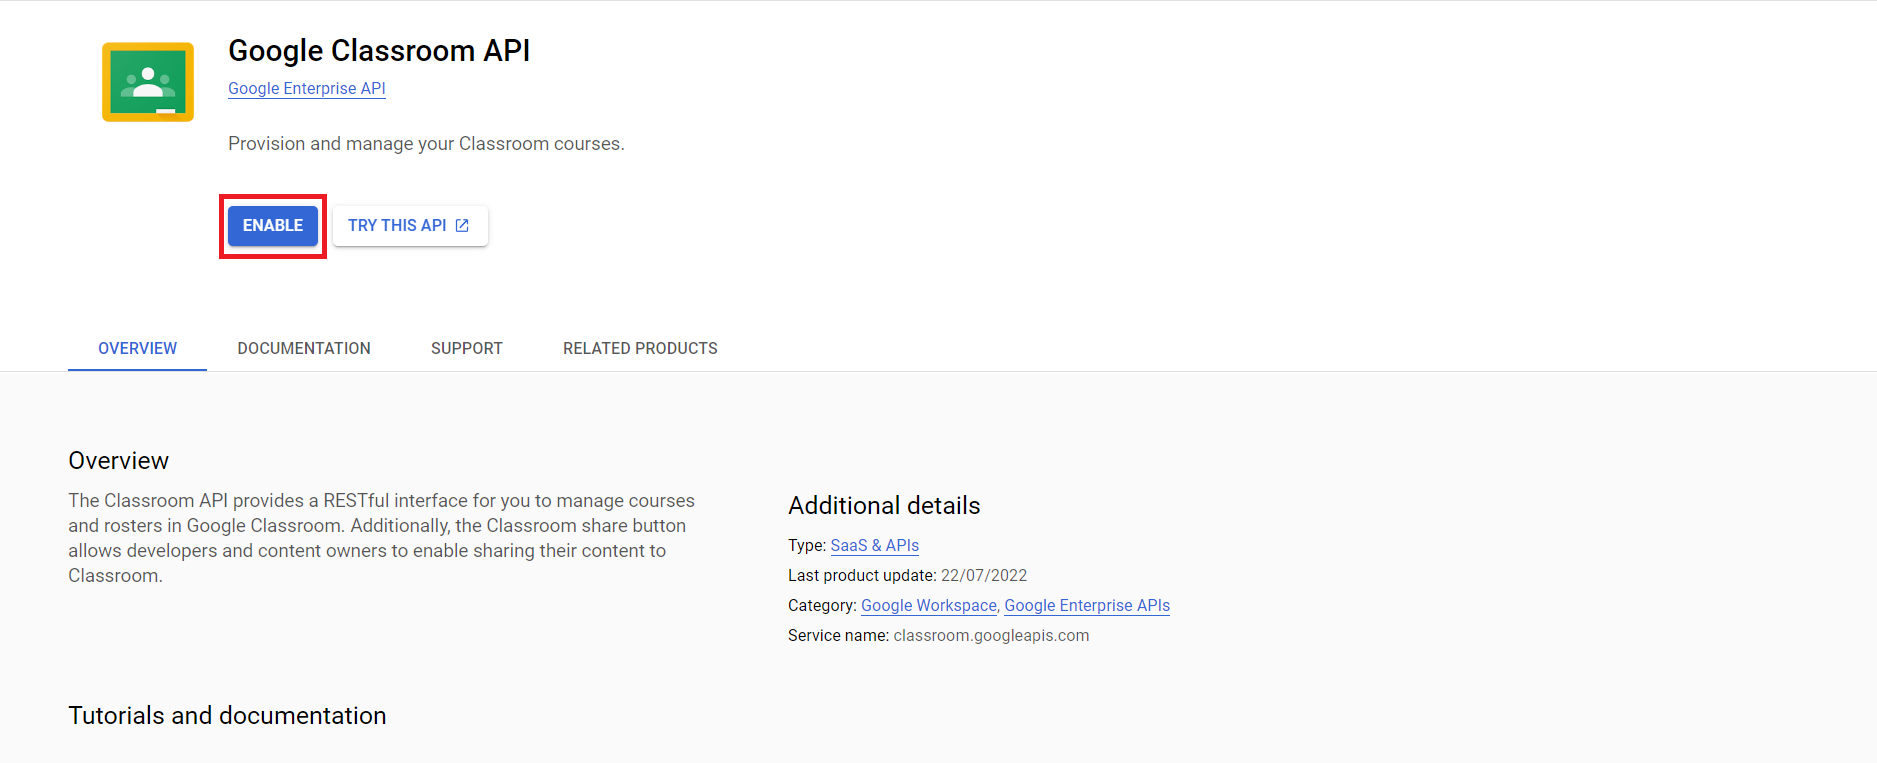Open the Google Enterprise APIs category link
Viewport: 1877px width, 763px height.
(1087, 605)
